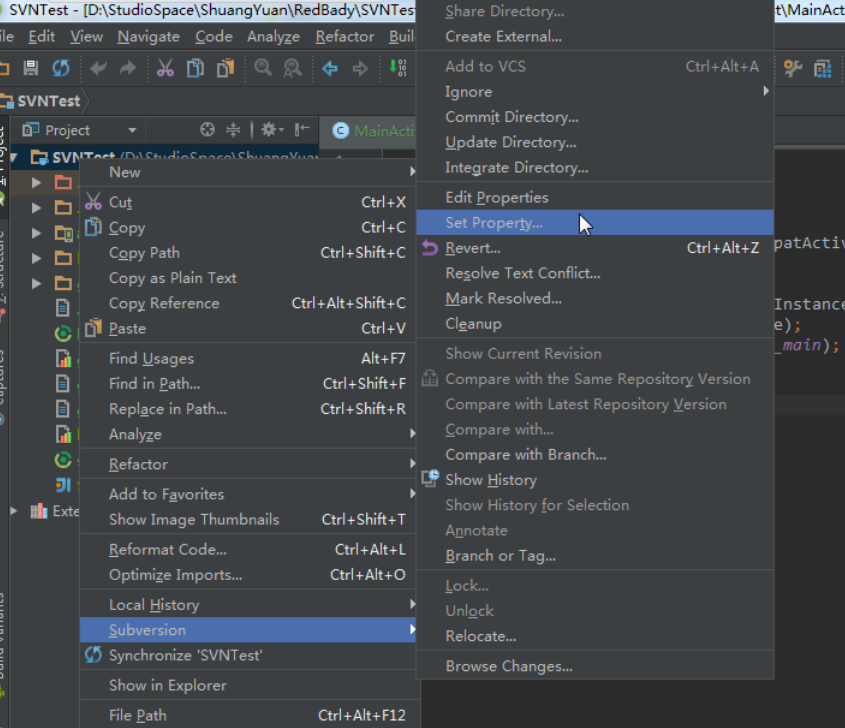845x728 pixels.
Task: Click the wrench settings toolbar icon
Action: [793, 68]
